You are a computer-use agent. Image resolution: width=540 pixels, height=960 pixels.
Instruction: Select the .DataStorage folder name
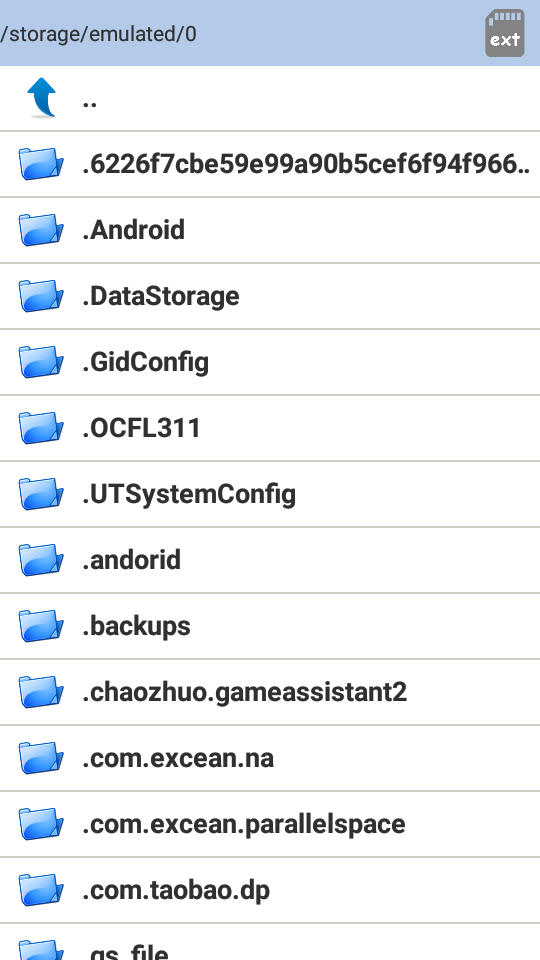(x=161, y=296)
